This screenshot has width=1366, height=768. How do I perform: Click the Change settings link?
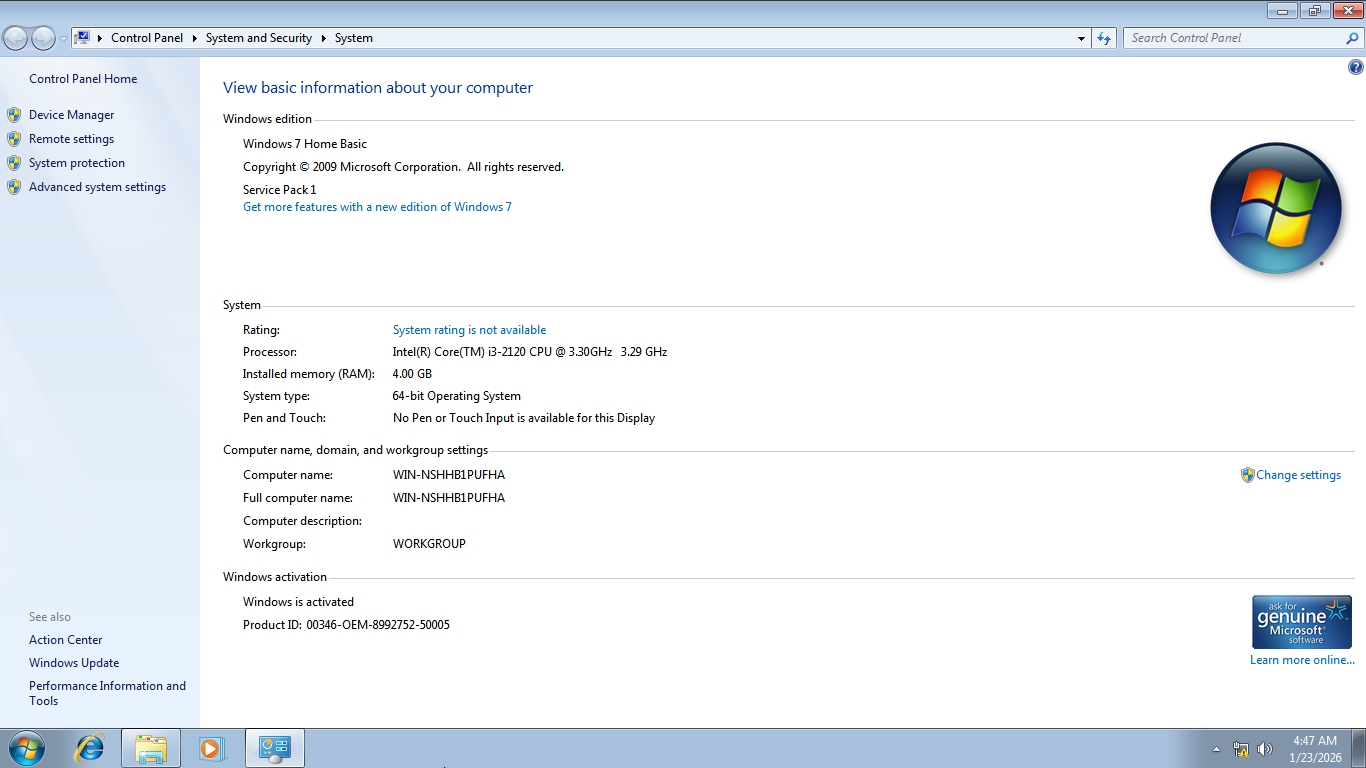(x=1298, y=475)
